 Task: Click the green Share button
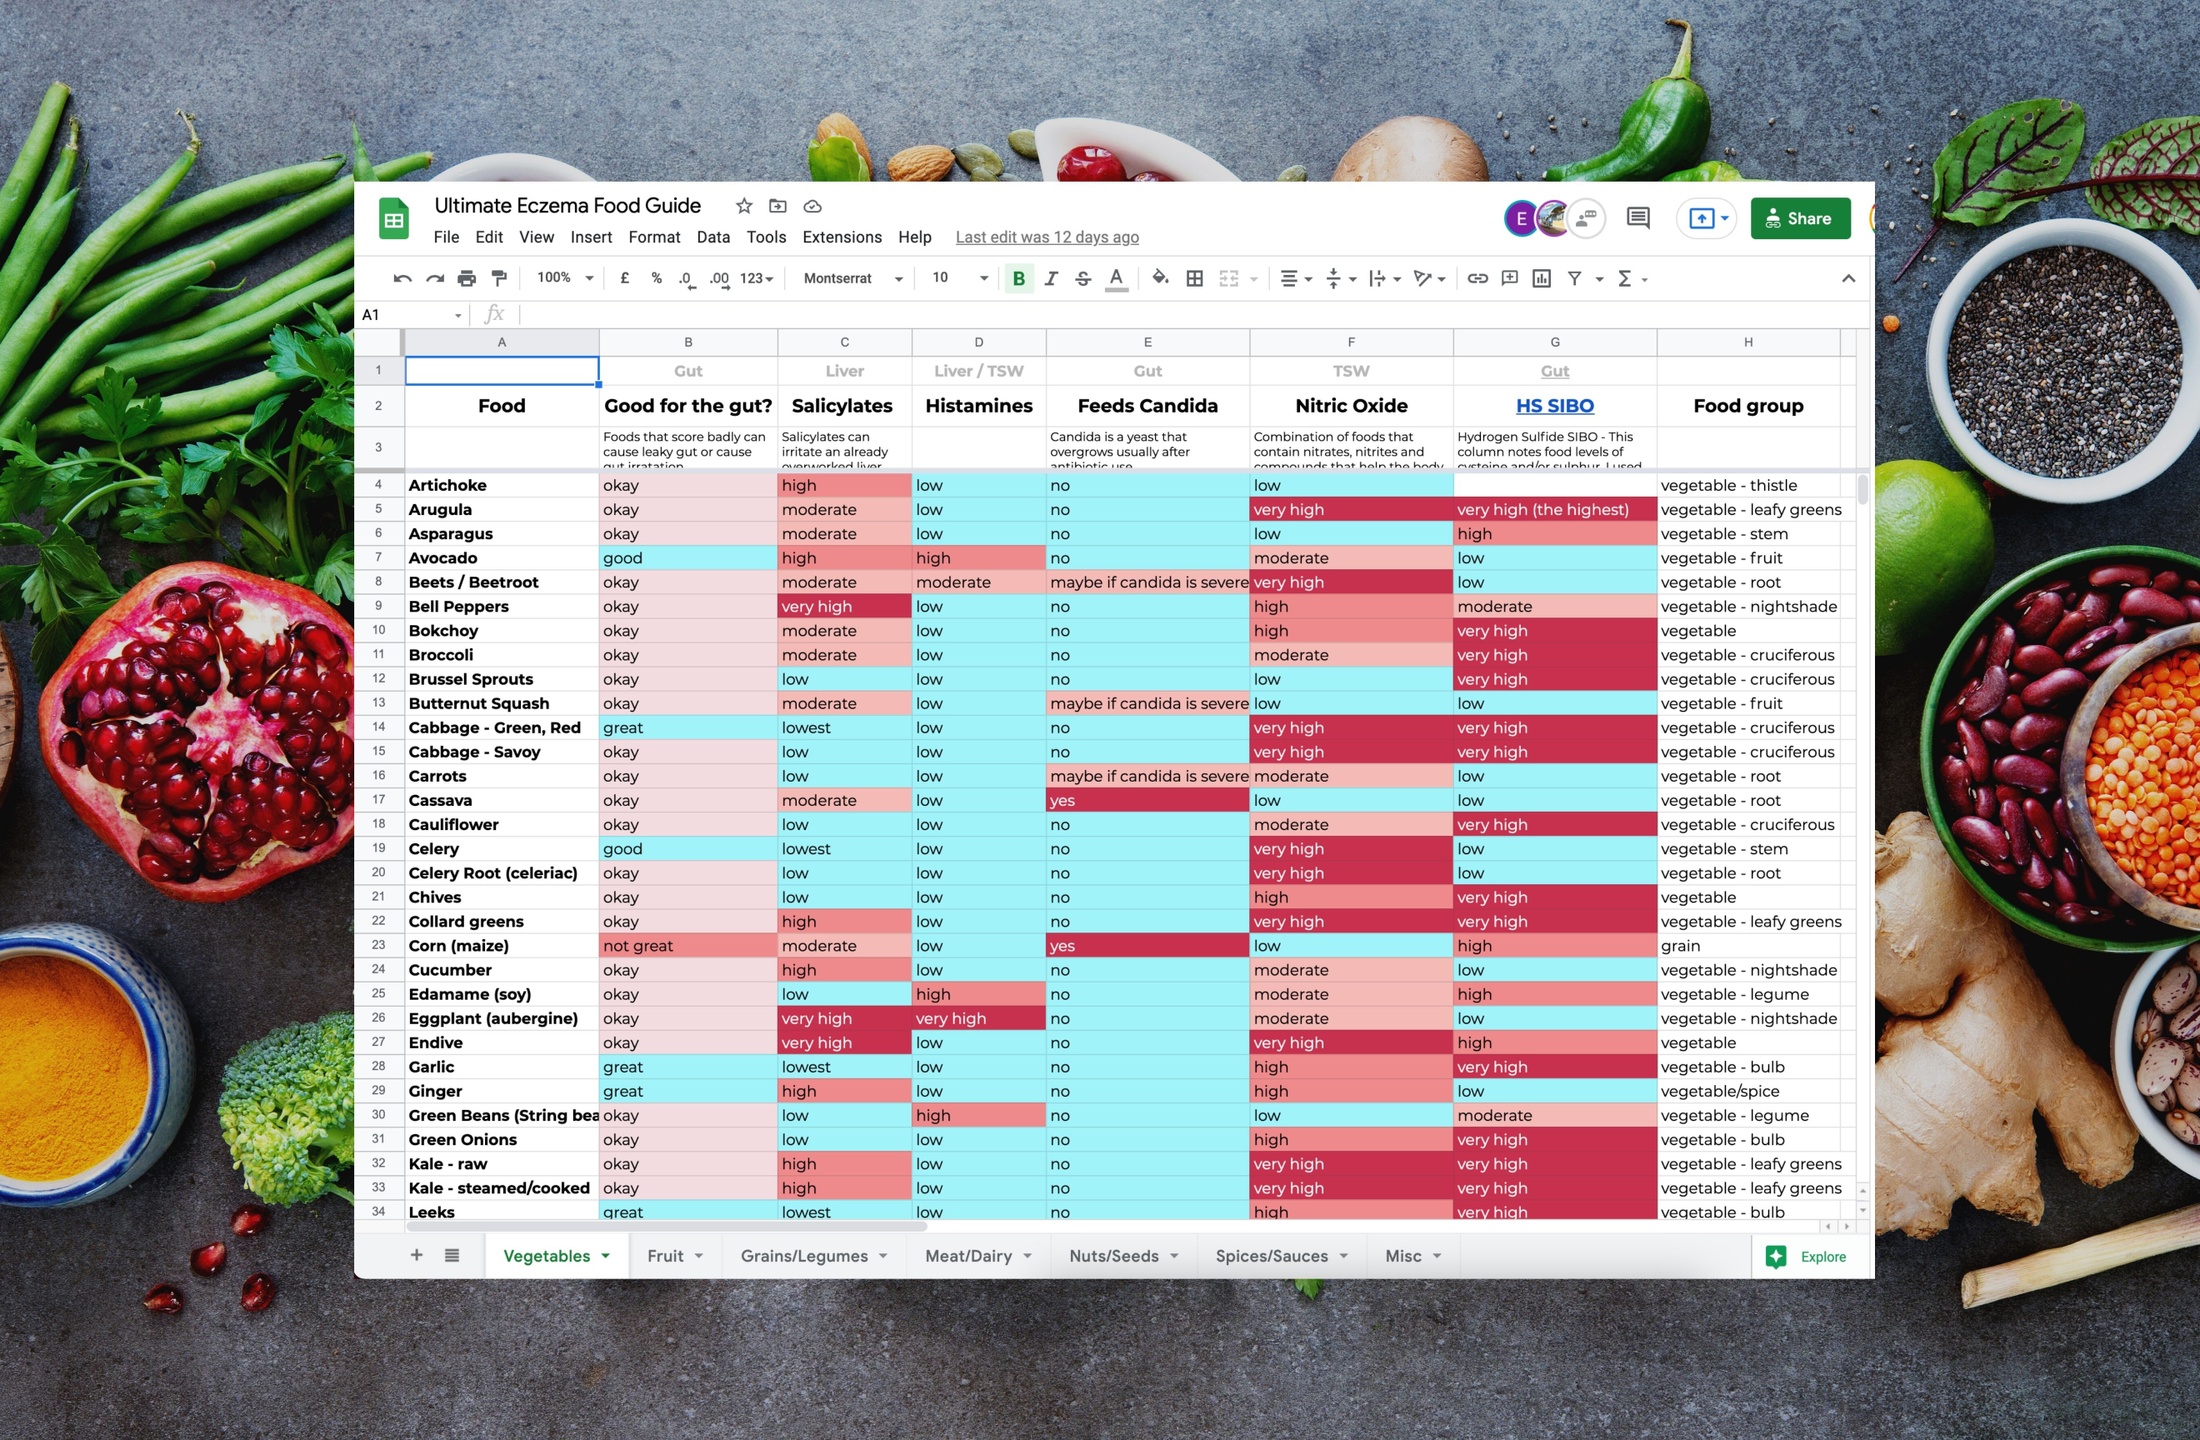tap(1800, 218)
